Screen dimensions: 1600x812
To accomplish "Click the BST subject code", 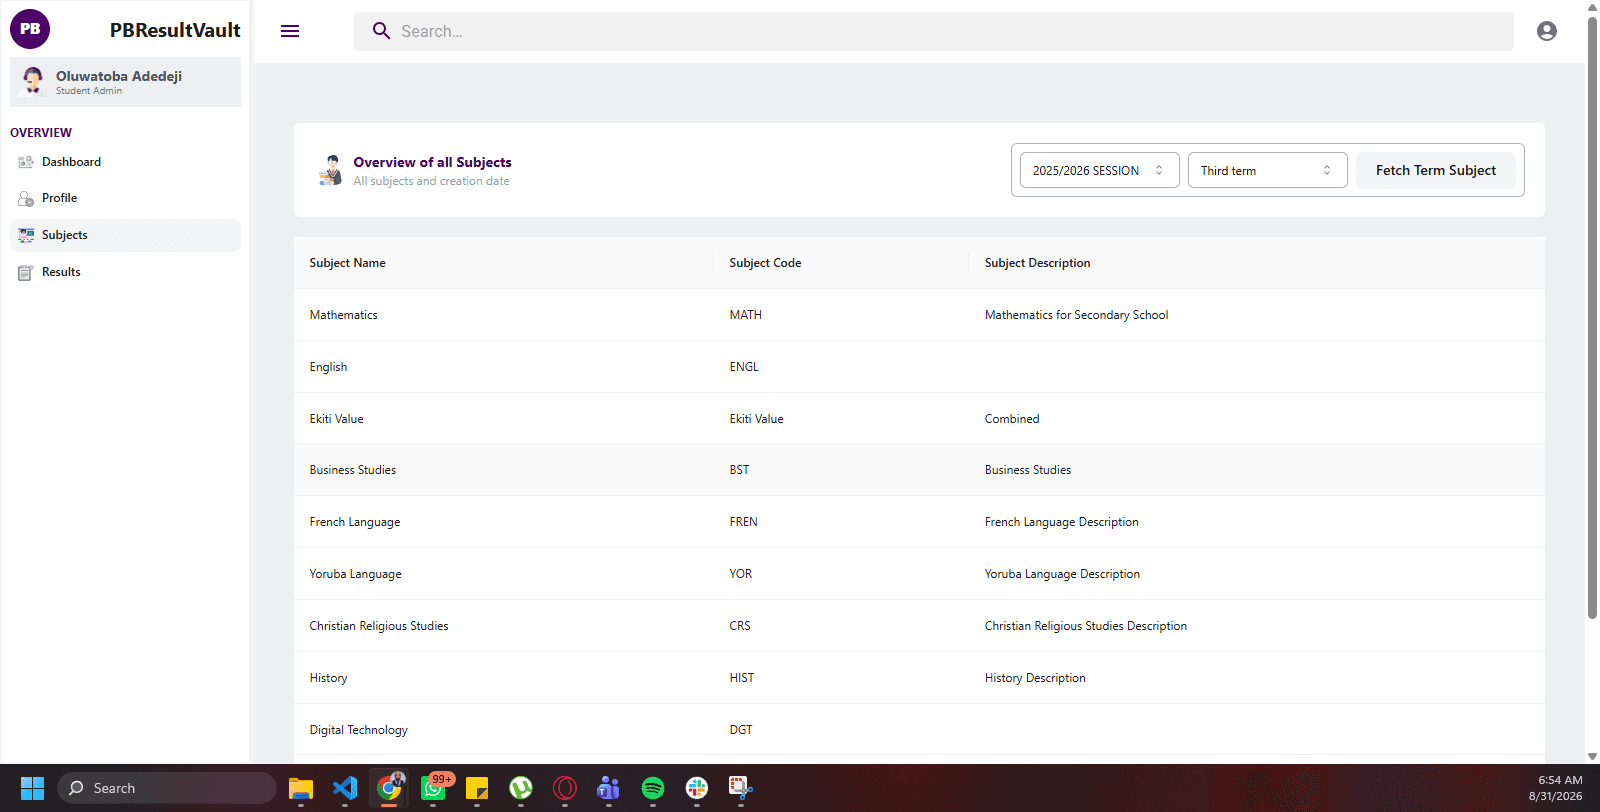I will [x=739, y=470].
